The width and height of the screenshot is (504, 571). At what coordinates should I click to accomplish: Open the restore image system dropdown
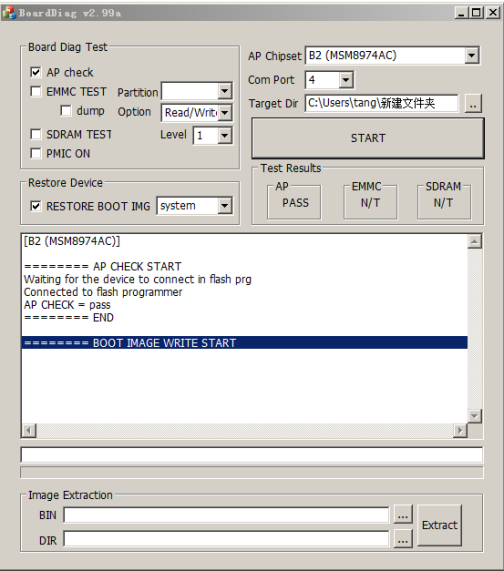click(x=225, y=206)
